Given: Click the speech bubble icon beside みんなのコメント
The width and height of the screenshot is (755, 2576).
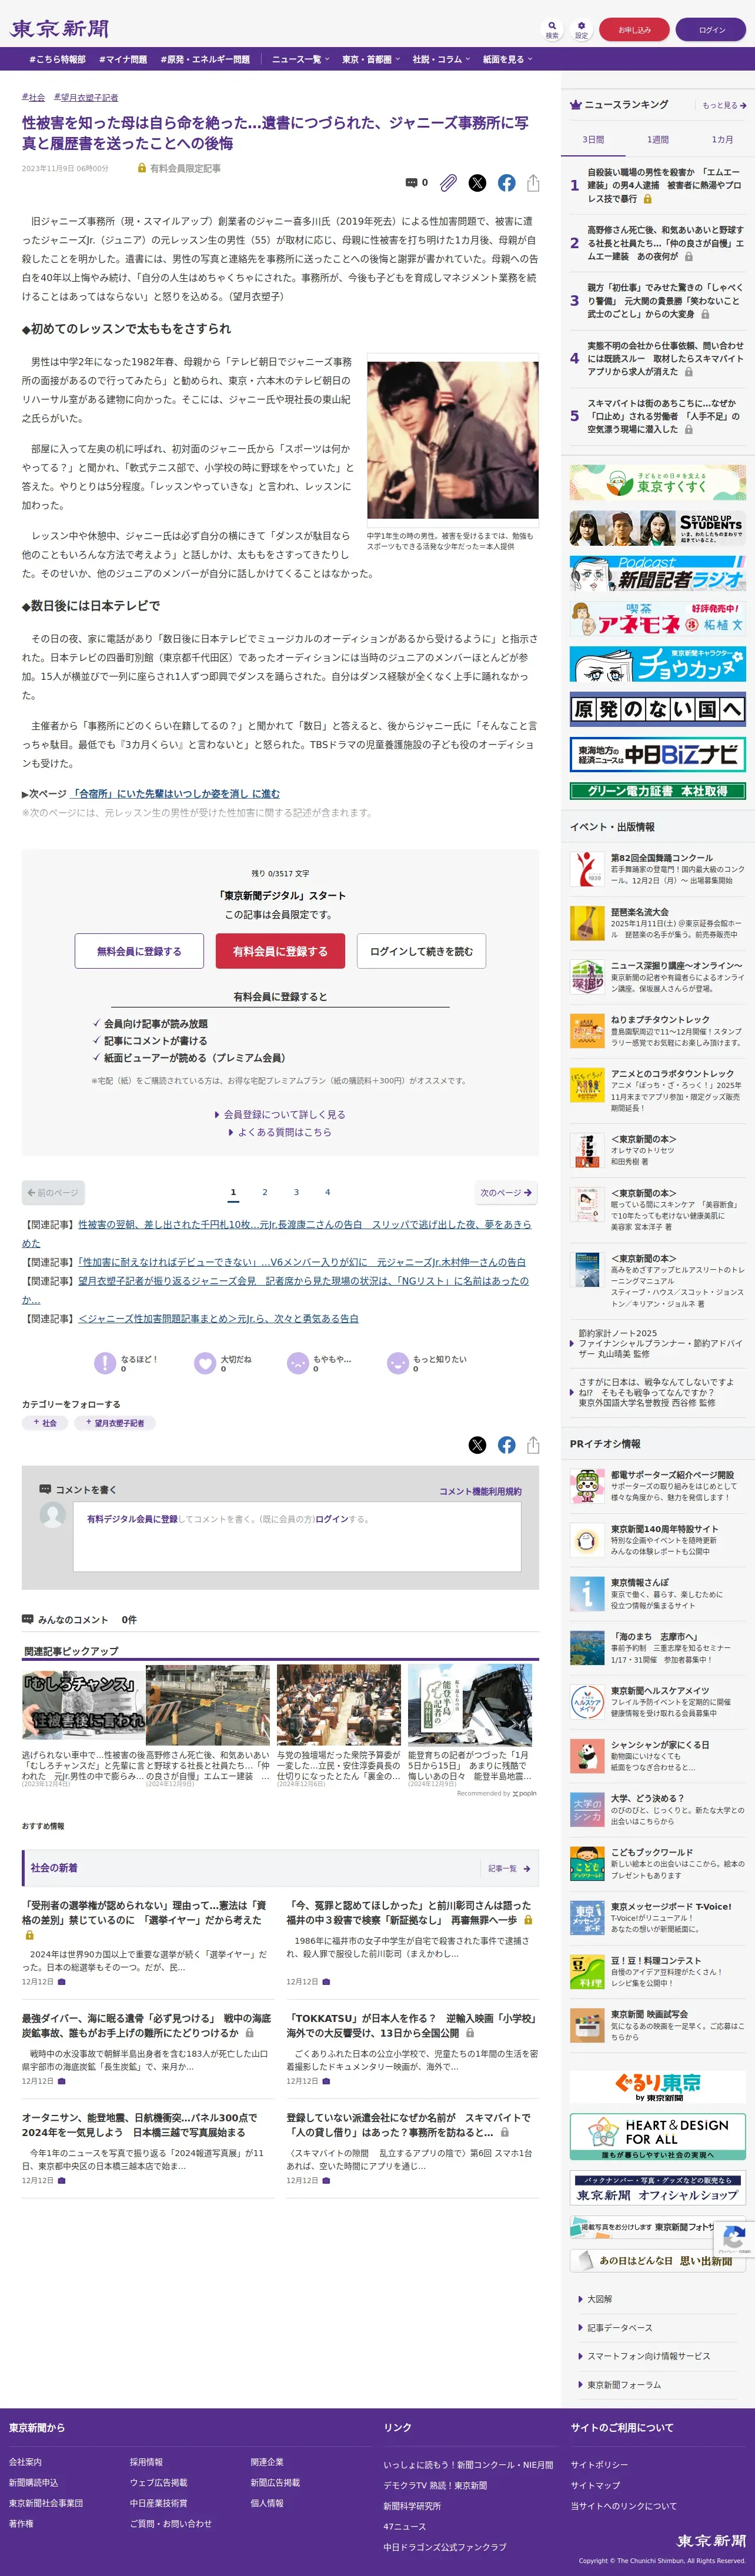Looking at the screenshot, I should point(28,1619).
